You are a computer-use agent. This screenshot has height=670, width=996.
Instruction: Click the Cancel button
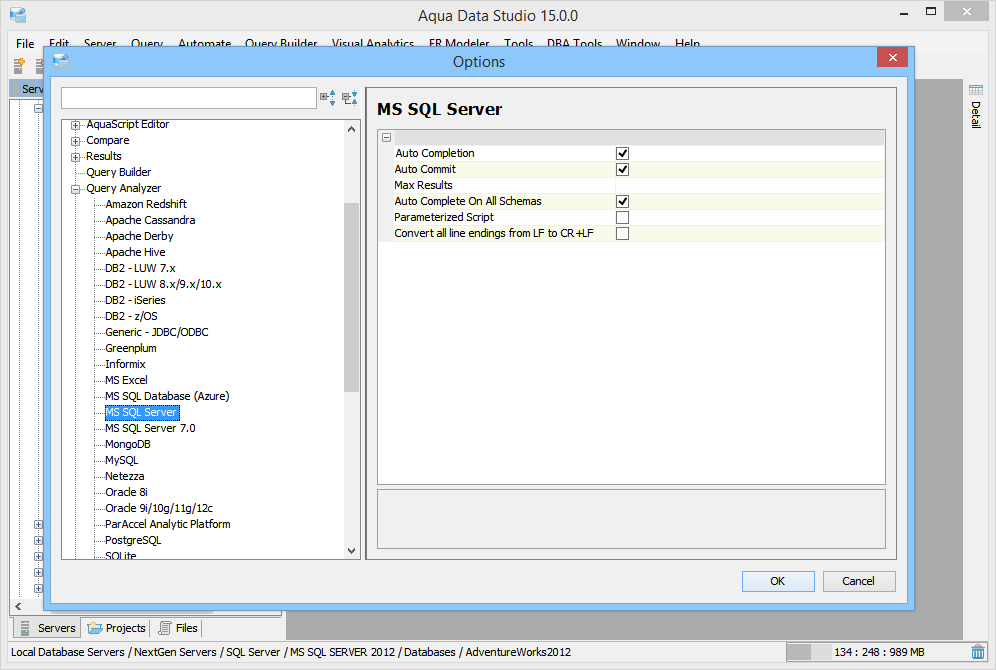pyautogui.click(x=859, y=581)
